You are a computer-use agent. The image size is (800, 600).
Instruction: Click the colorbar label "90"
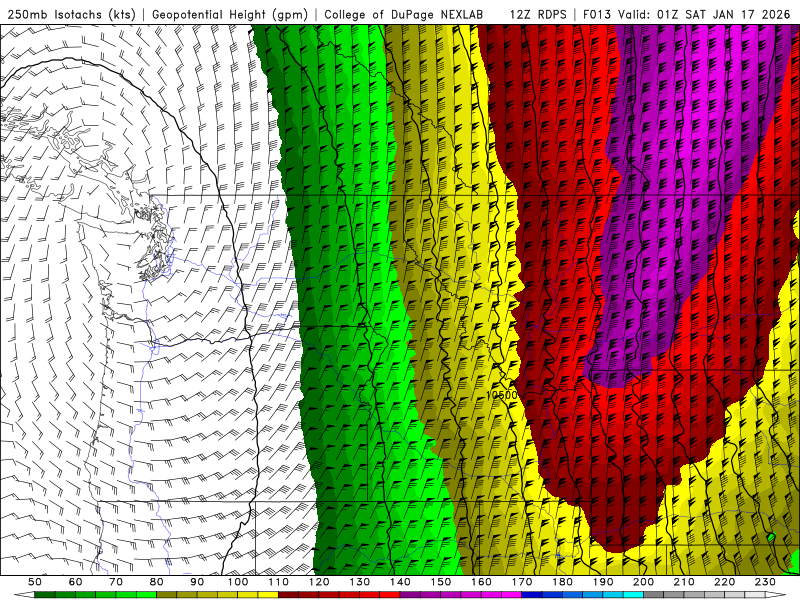click(x=197, y=582)
